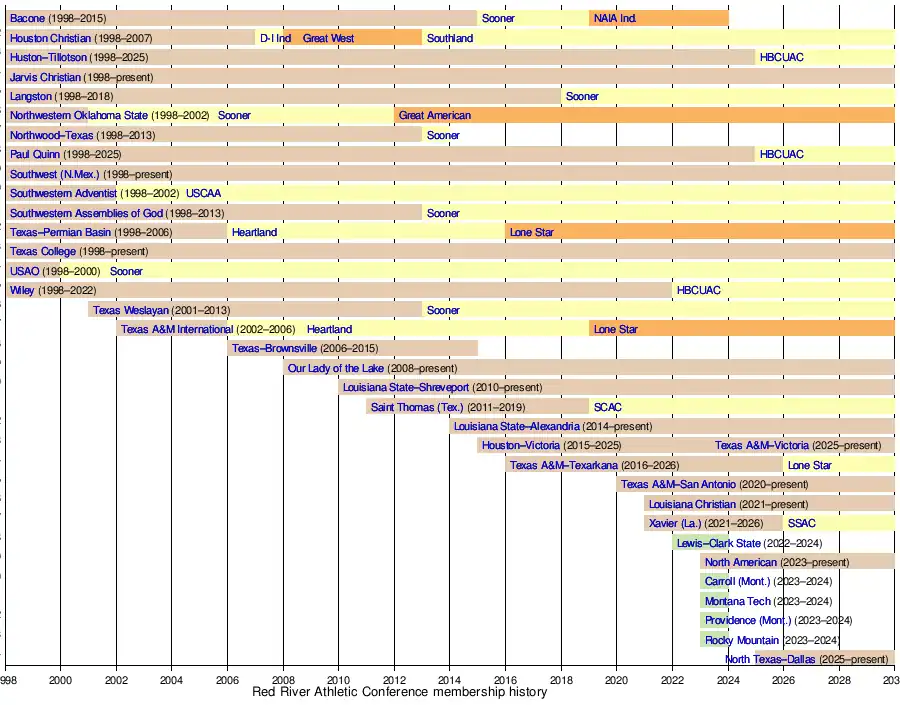Screen dimensions: 900x705
Task: Open the Texas–Permian Basin link
Action: 60,233
